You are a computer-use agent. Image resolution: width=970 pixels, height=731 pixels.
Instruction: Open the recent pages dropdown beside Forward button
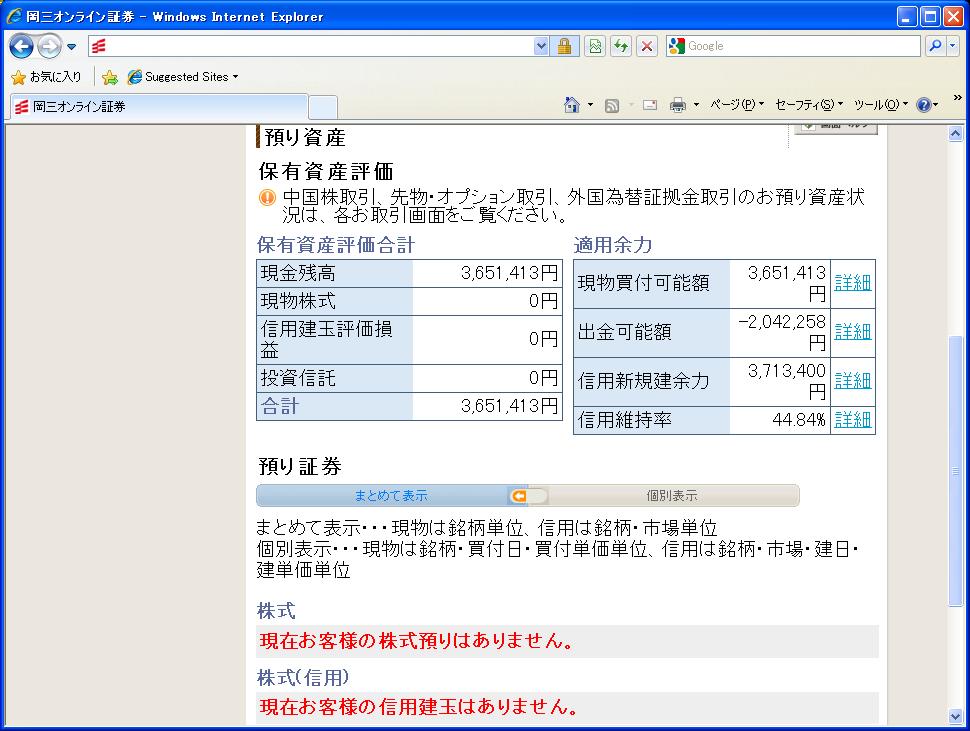point(72,47)
